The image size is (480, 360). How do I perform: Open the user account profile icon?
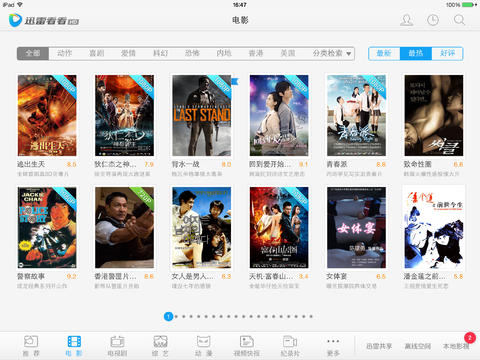(x=406, y=20)
